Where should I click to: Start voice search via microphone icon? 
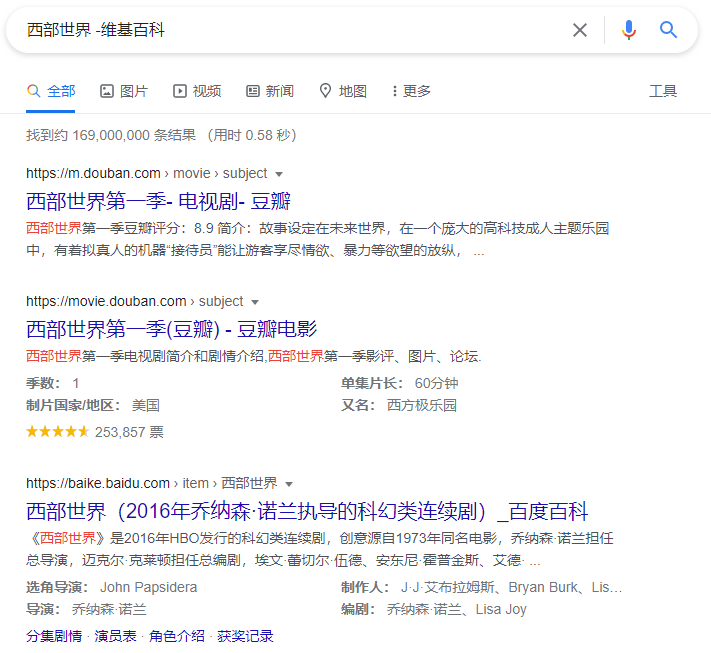[x=628, y=30]
